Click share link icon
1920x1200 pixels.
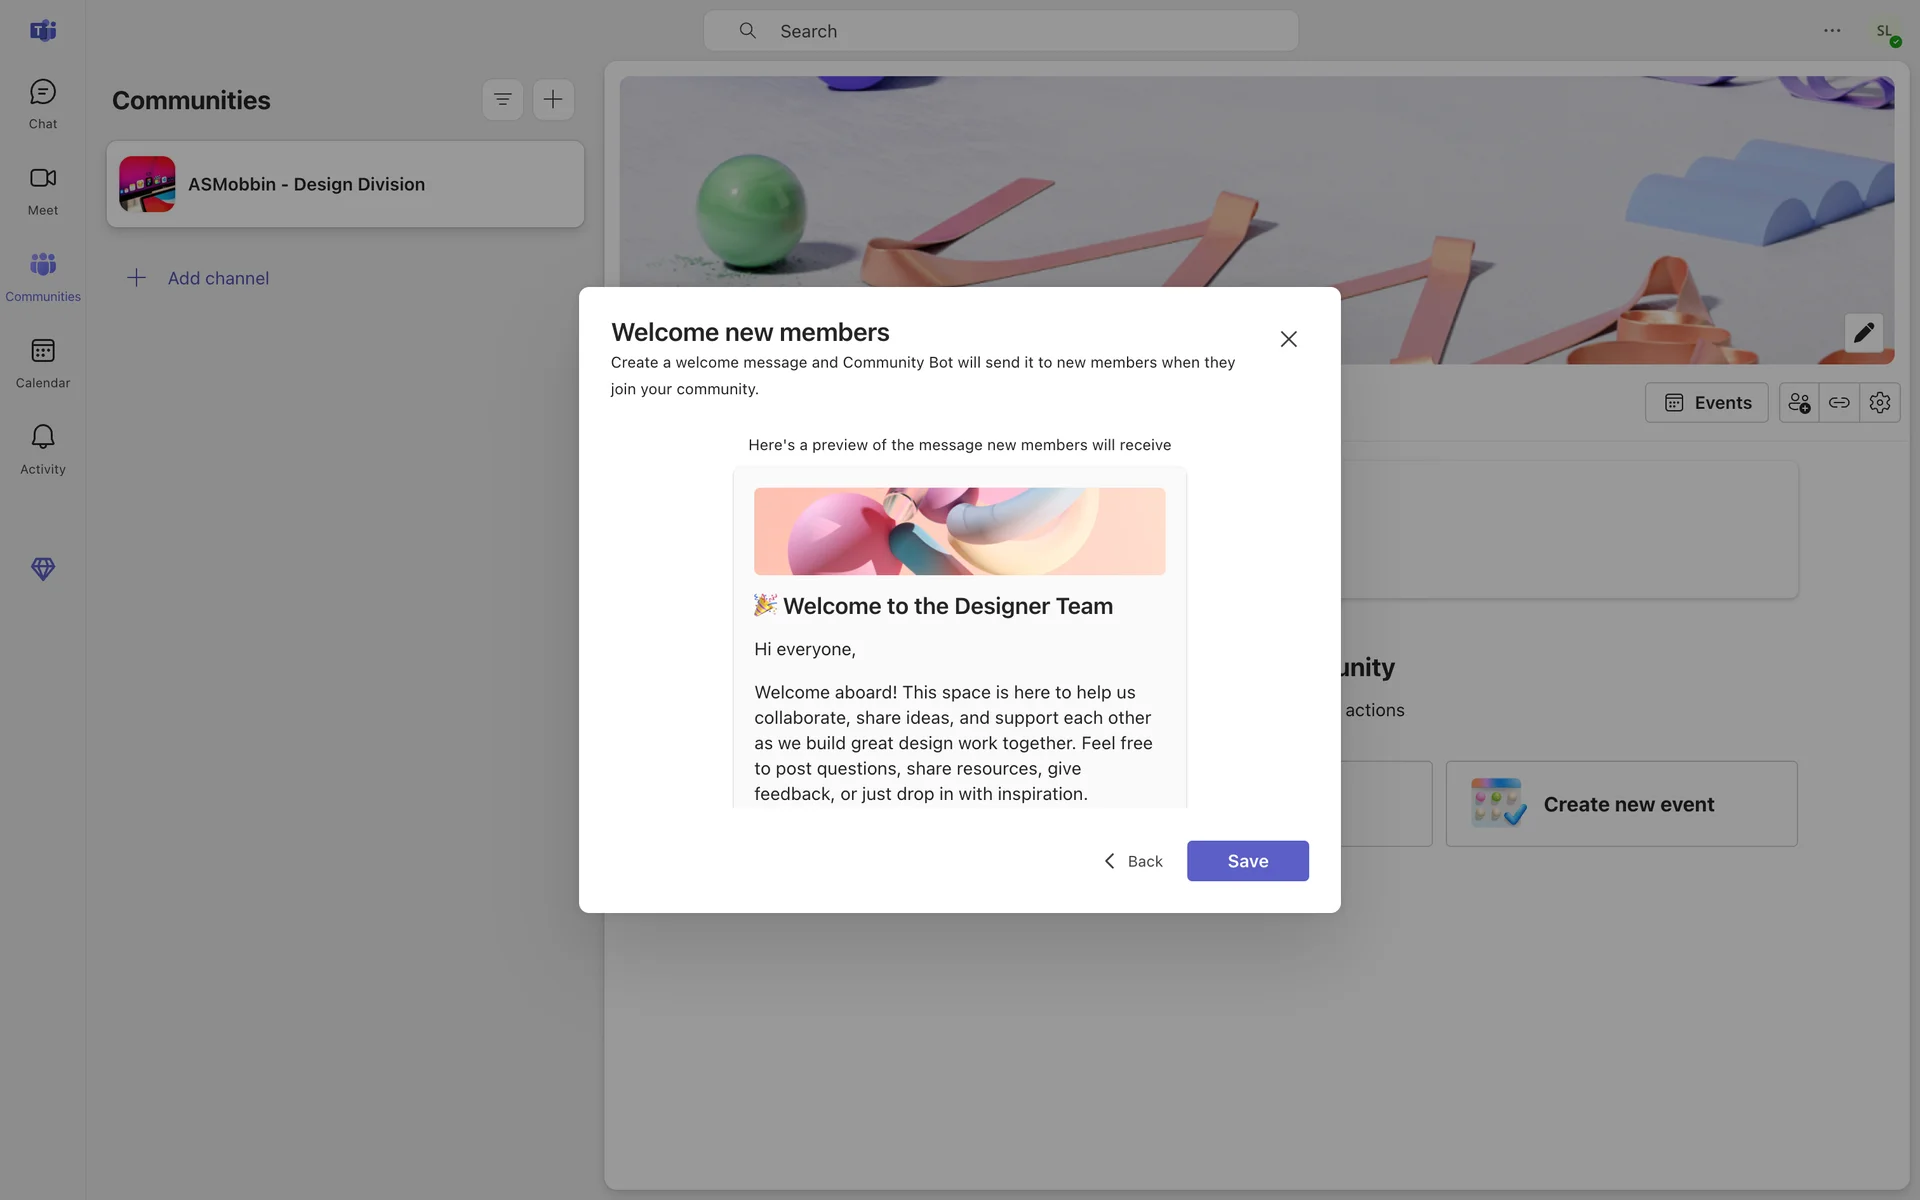[1838, 403]
